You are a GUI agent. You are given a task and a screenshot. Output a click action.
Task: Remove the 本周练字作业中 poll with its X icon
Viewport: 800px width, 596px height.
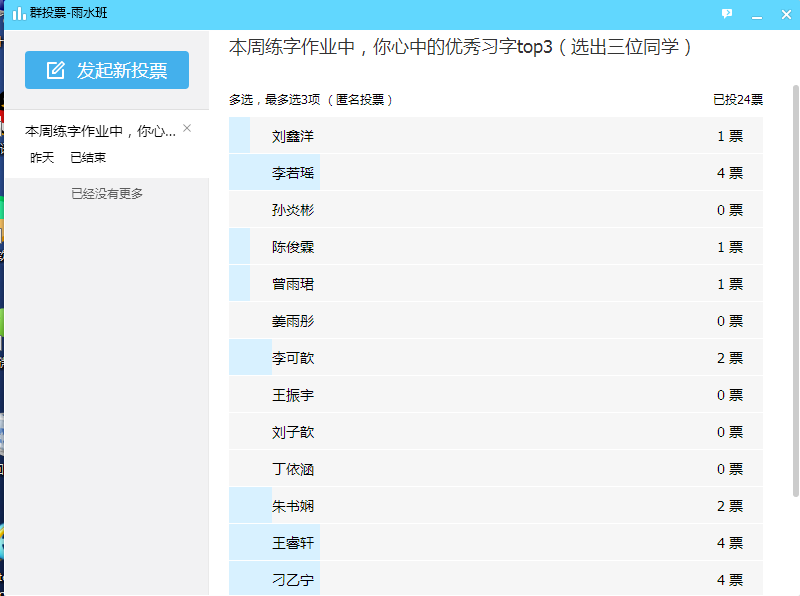click(x=187, y=128)
